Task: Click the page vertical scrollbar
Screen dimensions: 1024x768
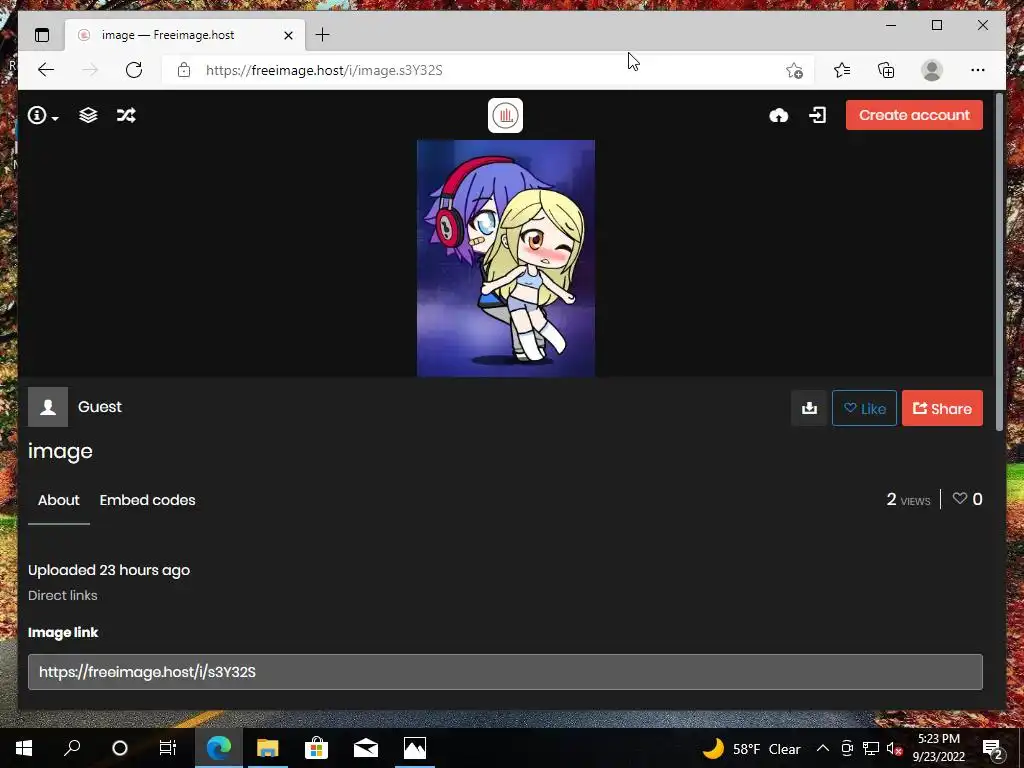Action: point(999,262)
